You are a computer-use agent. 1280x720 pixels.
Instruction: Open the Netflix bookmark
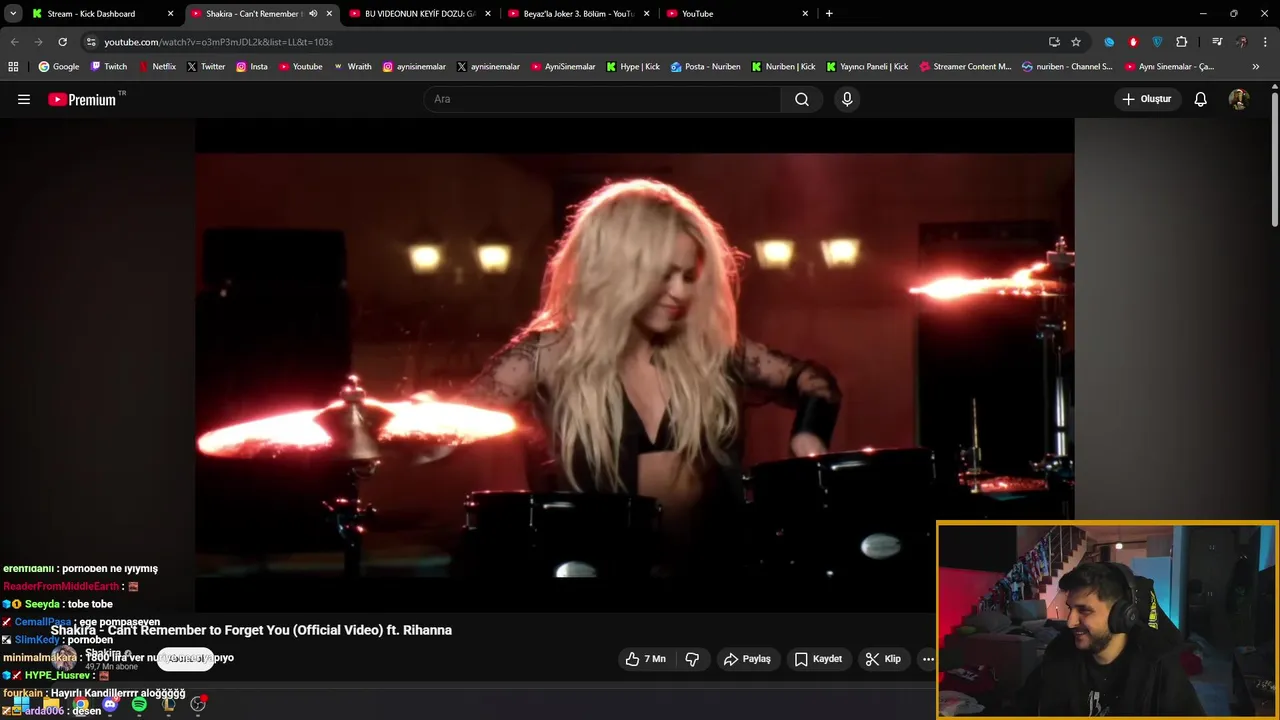[157, 67]
